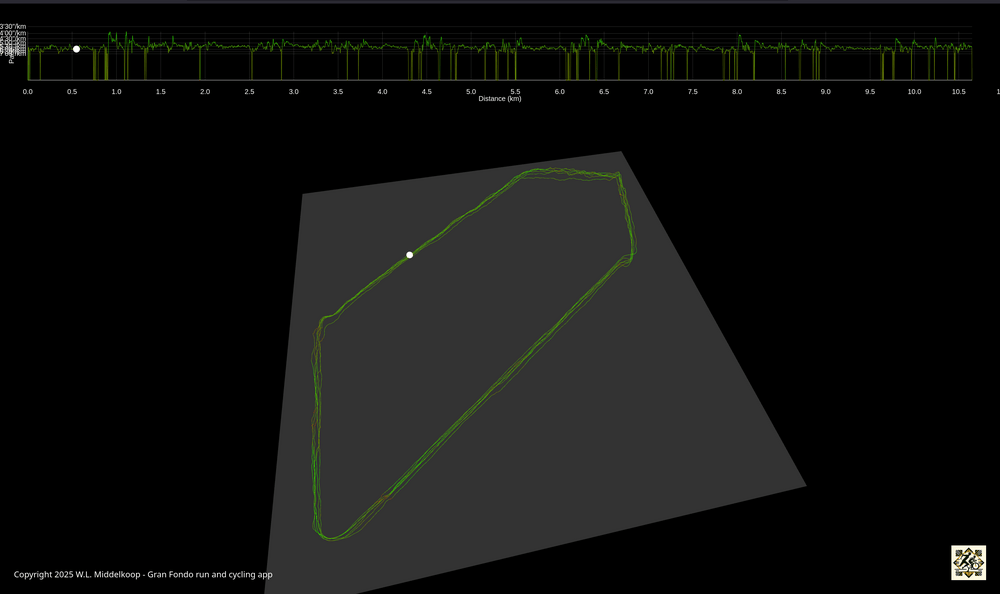
Task: Click the 3'30"/km pace axis label
Action: [12, 26]
